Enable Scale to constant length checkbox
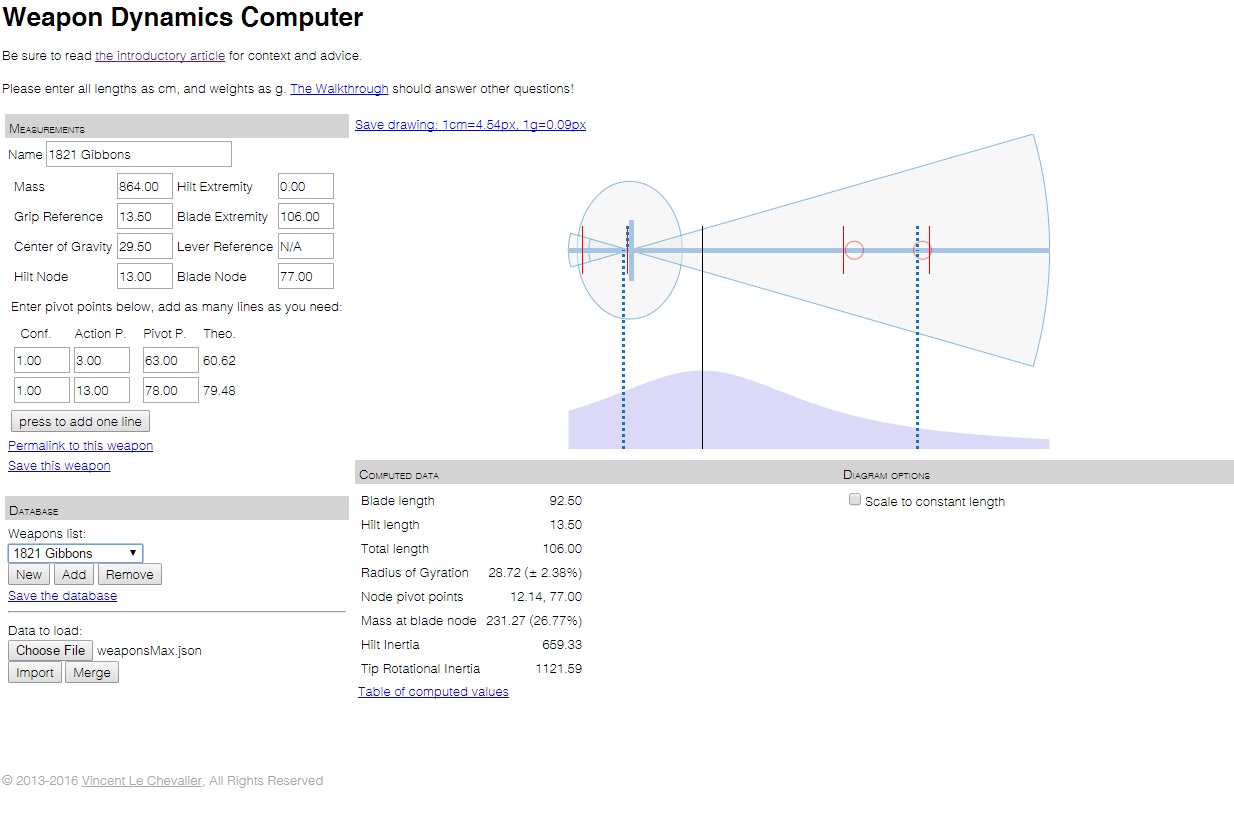This screenshot has width=1234, height=823. click(855, 500)
